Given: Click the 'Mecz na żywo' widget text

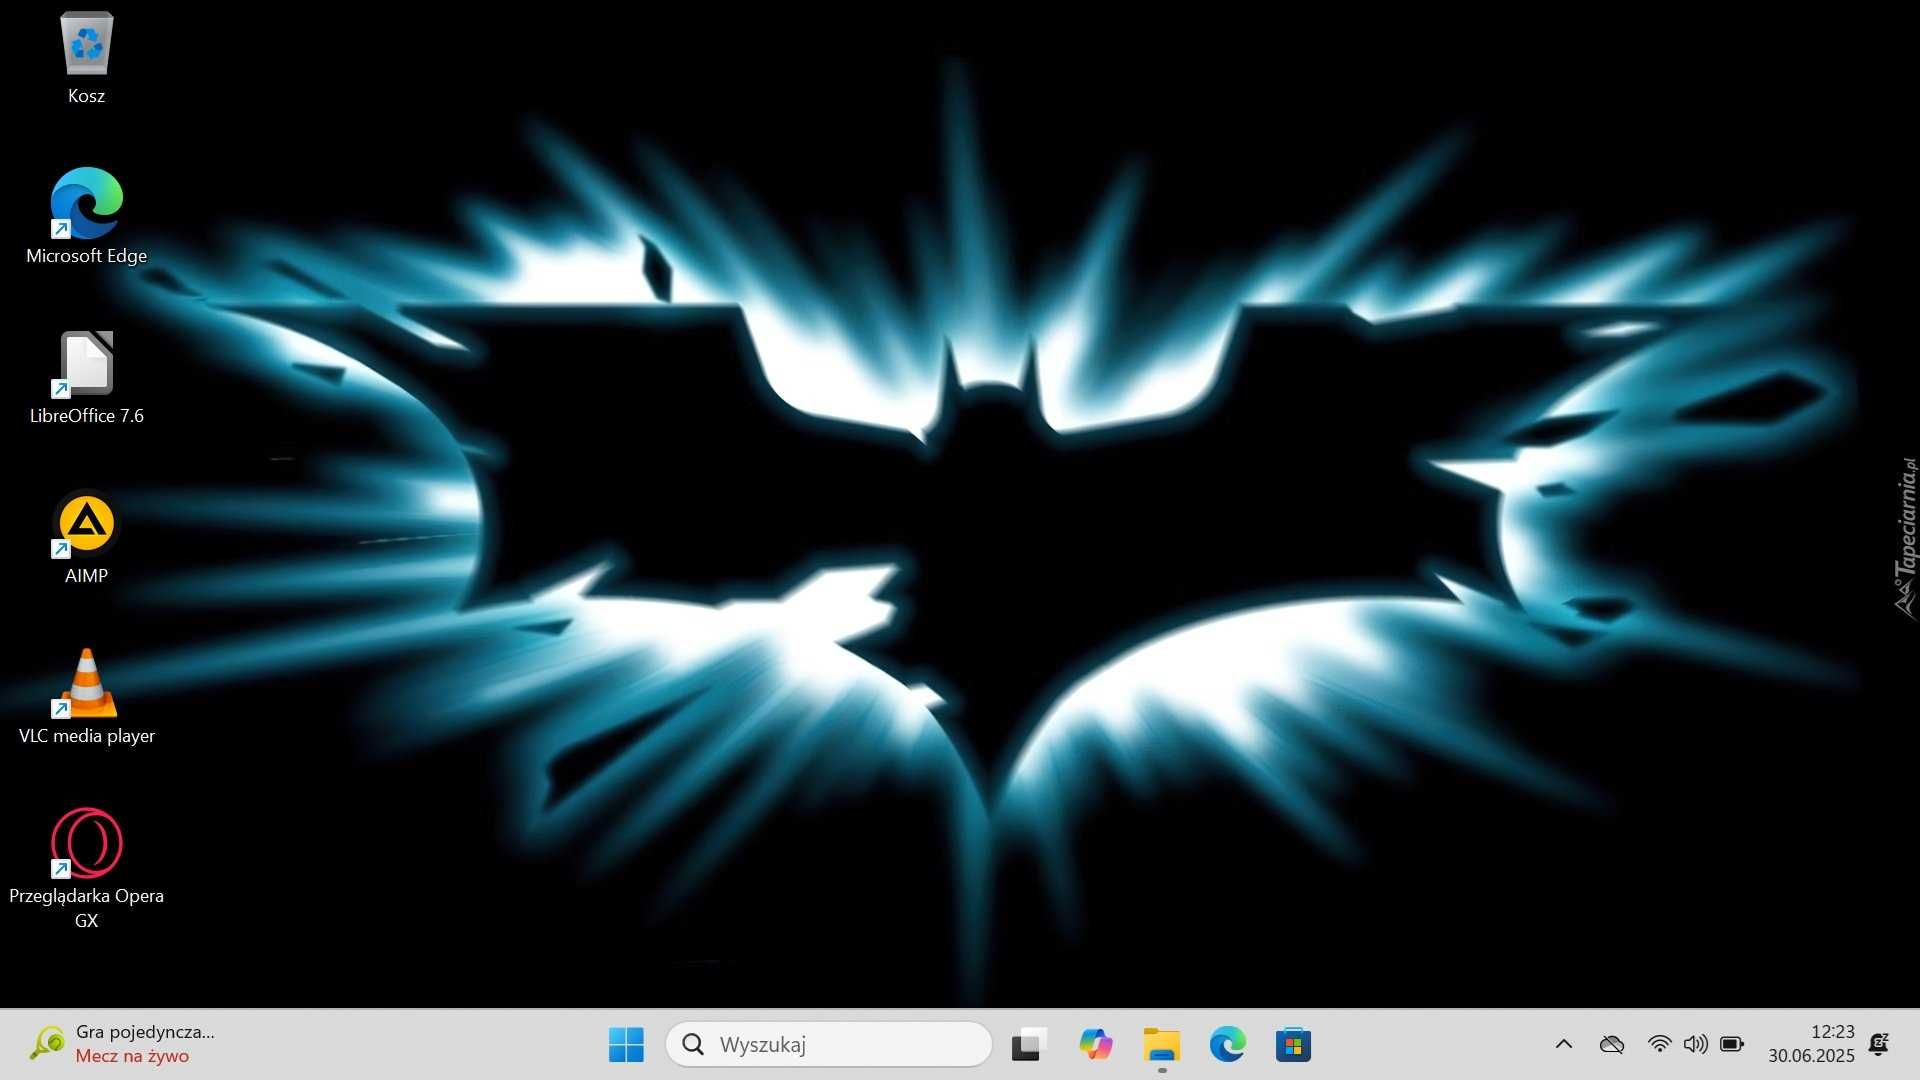Looking at the screenshot, I should coord(132,1056).
